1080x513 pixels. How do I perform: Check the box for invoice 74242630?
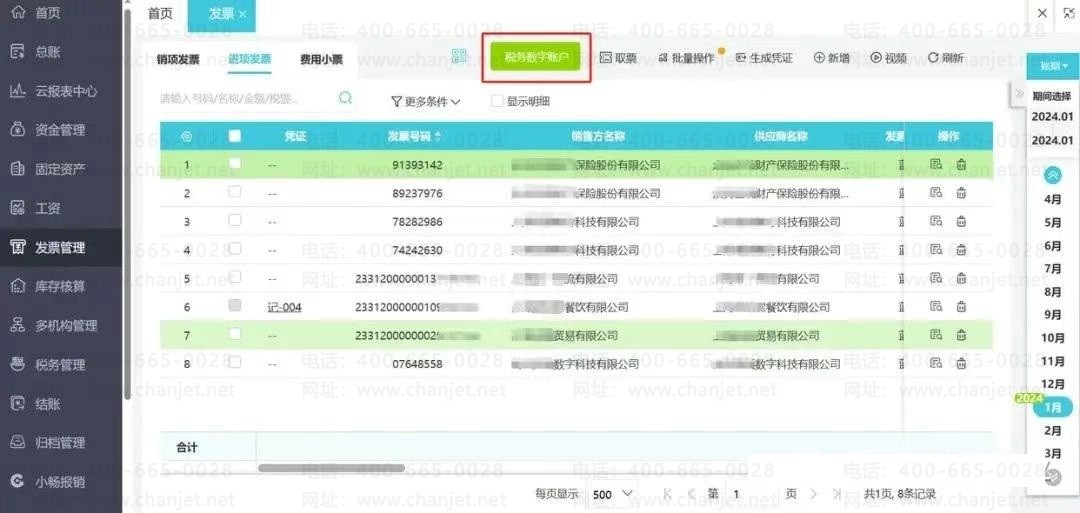[235, 248]
